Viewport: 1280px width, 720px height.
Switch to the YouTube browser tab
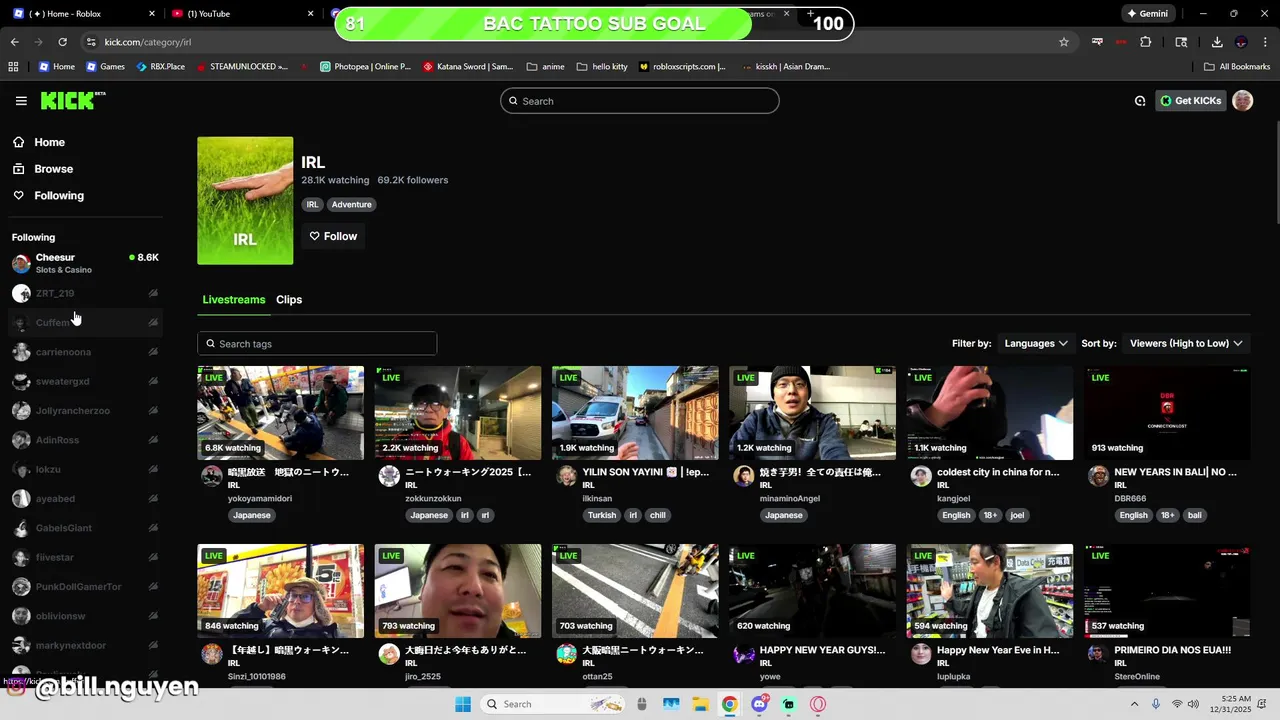(x=240, y=14)
